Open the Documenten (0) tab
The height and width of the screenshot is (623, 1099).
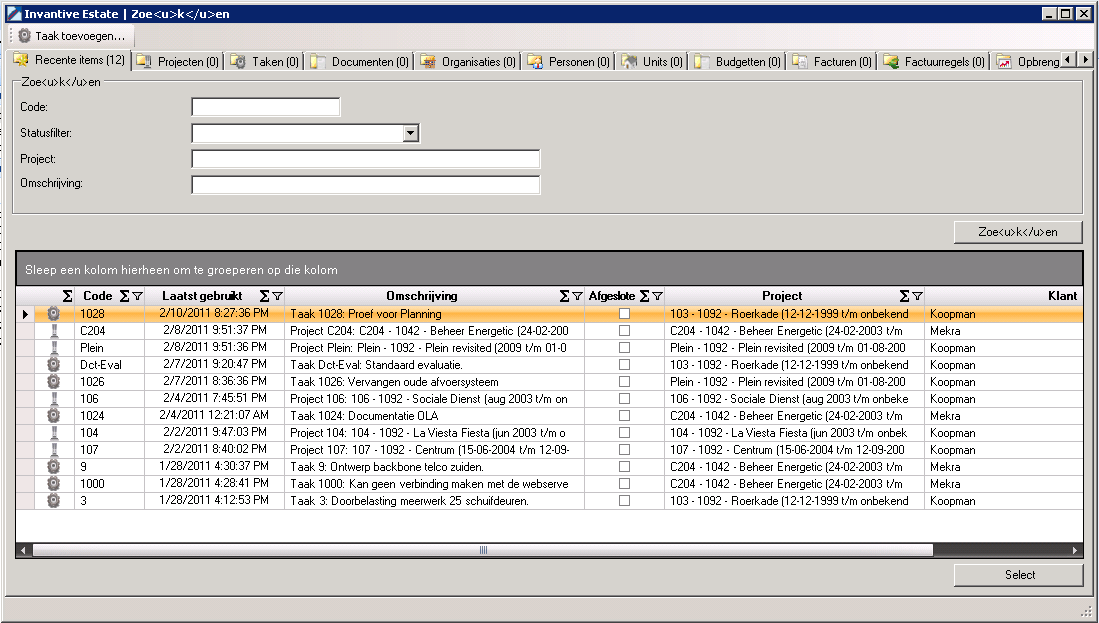point(360,62)
